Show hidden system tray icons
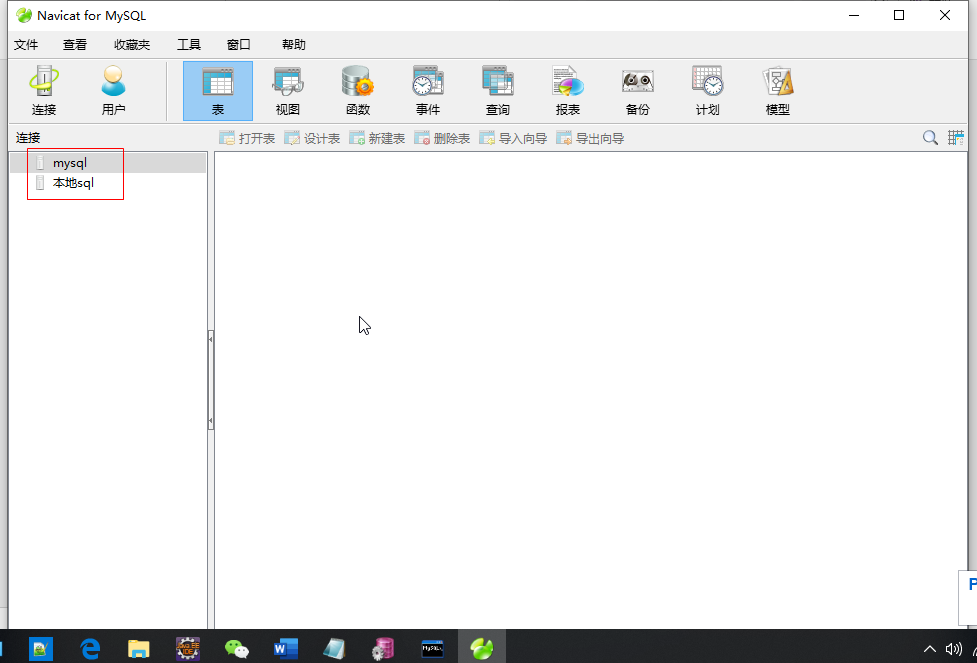This screenshot has width=977, height=663. tap(930, 649)
